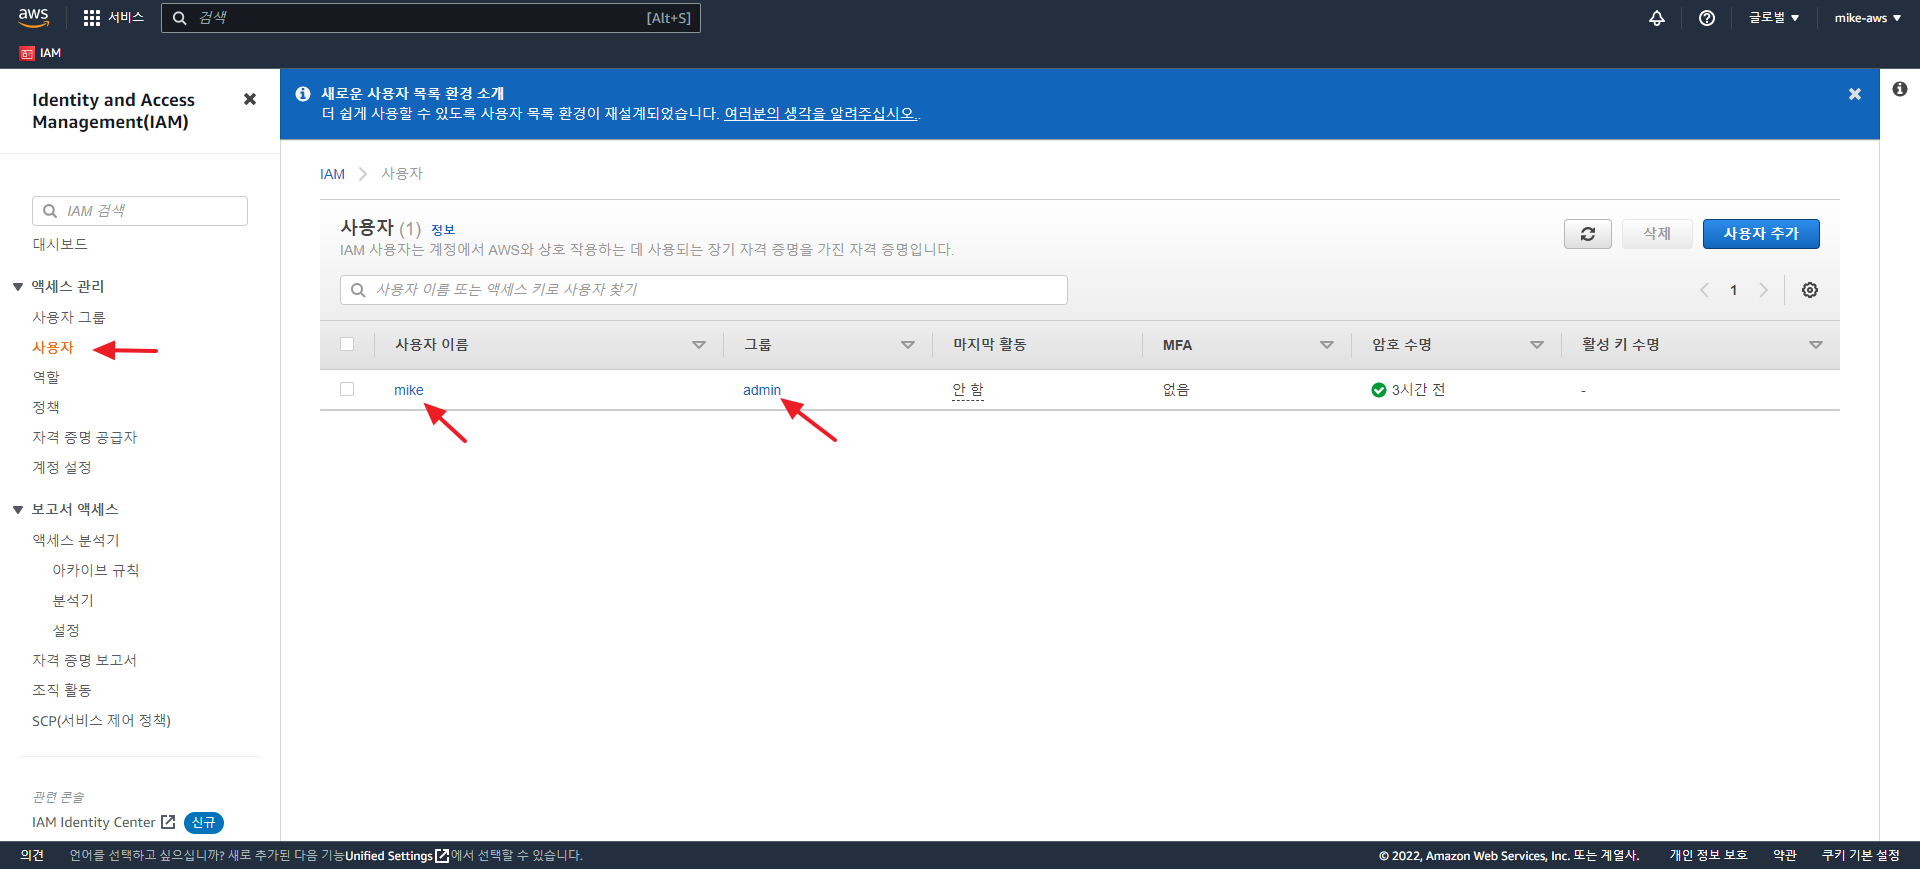Select 사용자 in sidebar
The width and height of the screenshot is (1920, 869).
tap(53, 347)
